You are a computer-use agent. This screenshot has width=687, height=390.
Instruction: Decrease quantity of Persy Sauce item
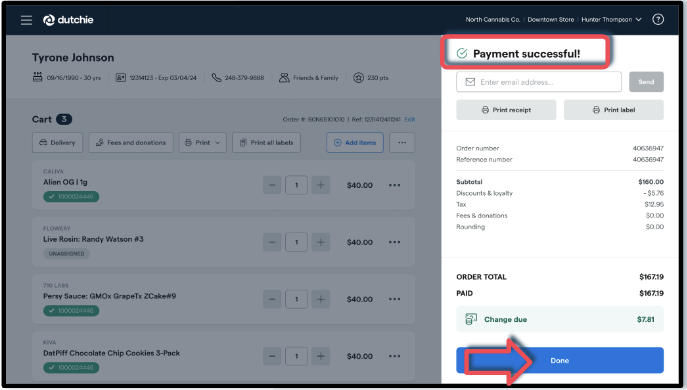[272, 299]
